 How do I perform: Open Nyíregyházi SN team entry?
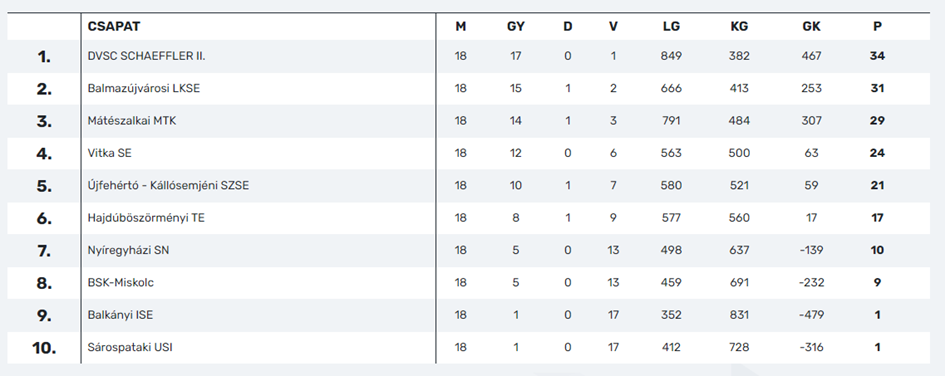pos(128,251)
